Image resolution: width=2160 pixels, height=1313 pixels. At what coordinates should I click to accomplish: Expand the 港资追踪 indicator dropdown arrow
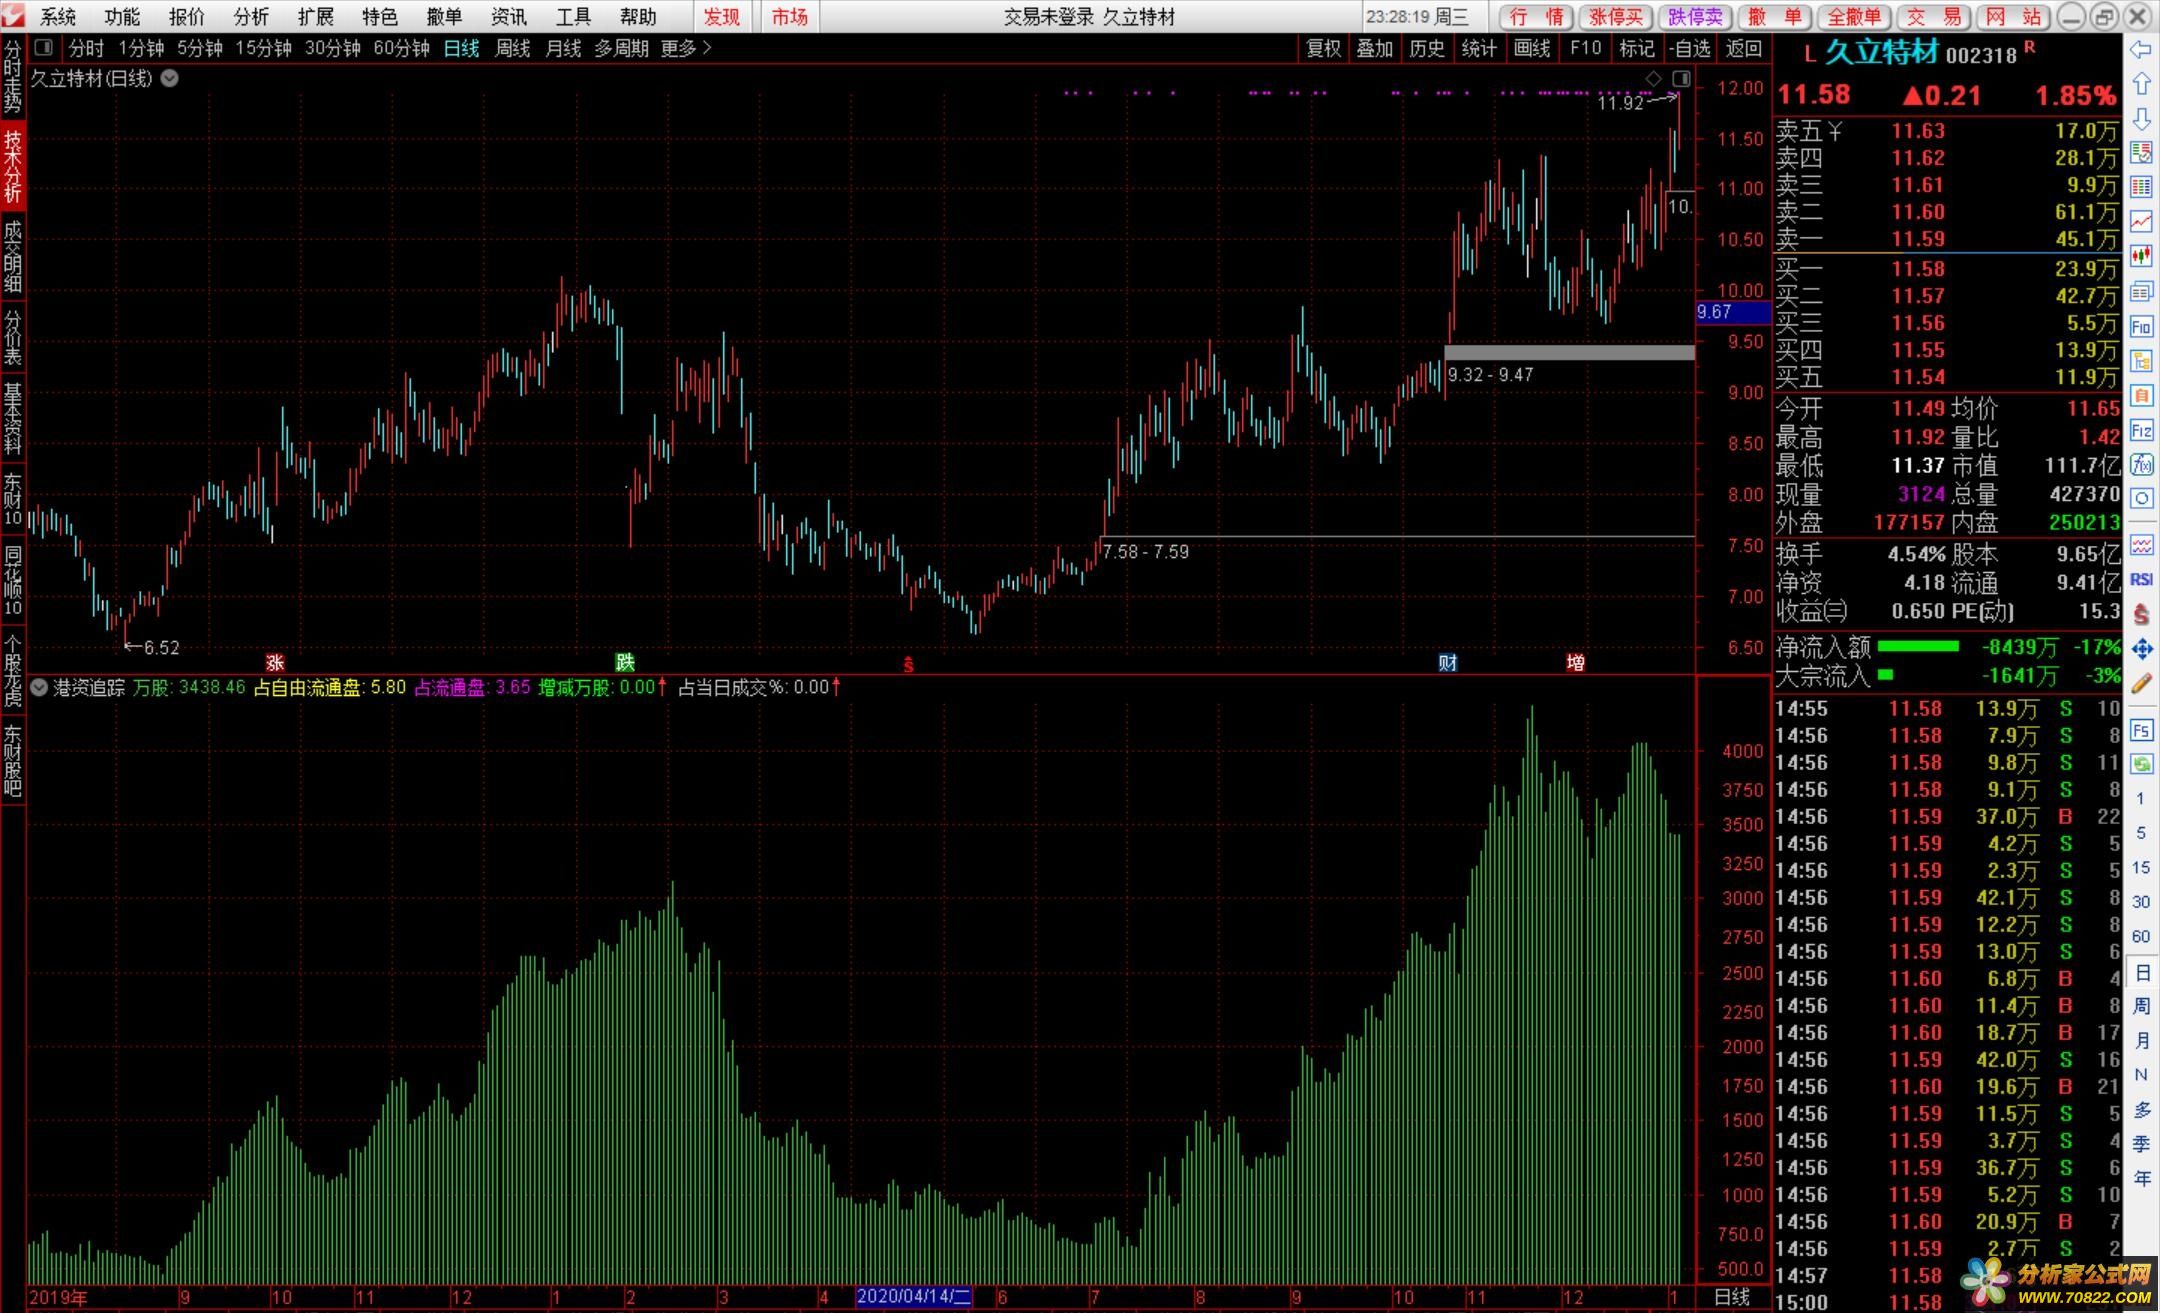(x=38, y=687)
